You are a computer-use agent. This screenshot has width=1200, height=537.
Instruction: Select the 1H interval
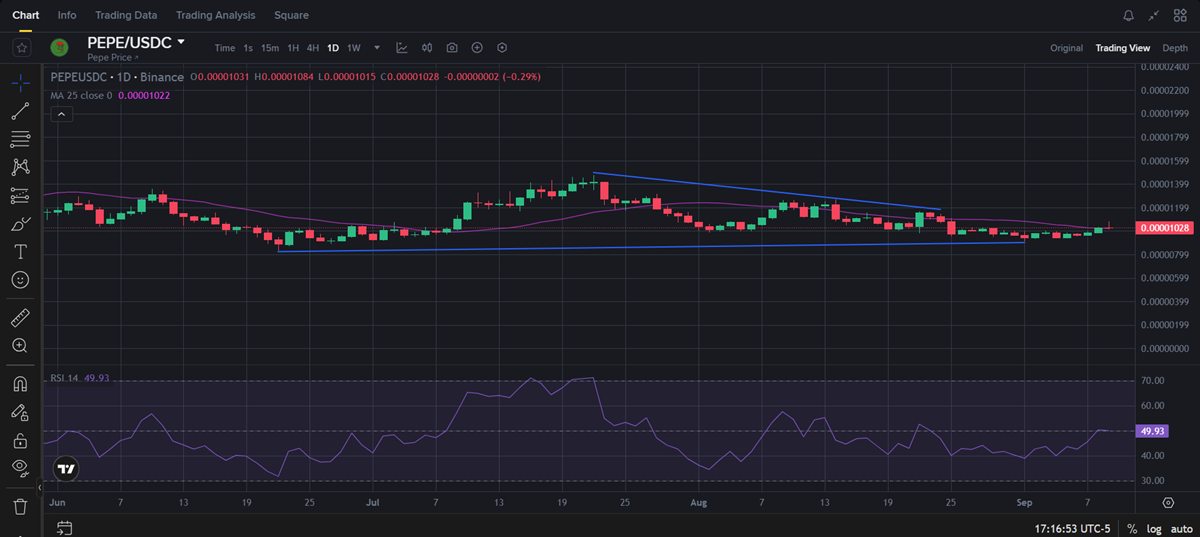point(293,48)
